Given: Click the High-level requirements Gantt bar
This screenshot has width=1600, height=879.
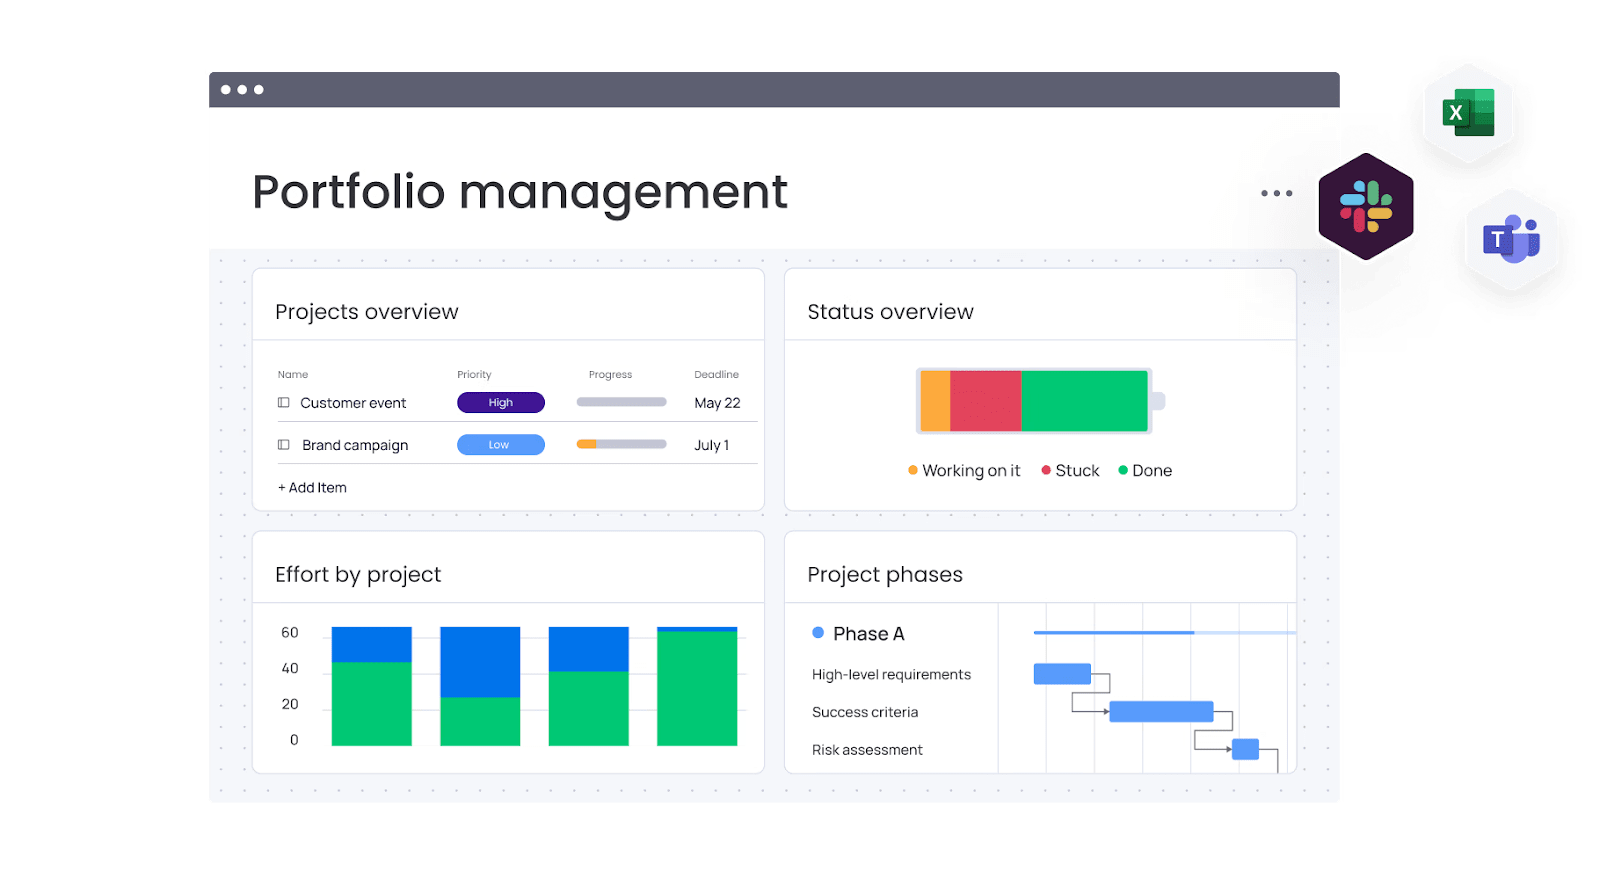Looking at the screenshot, I should point(1062,674).
